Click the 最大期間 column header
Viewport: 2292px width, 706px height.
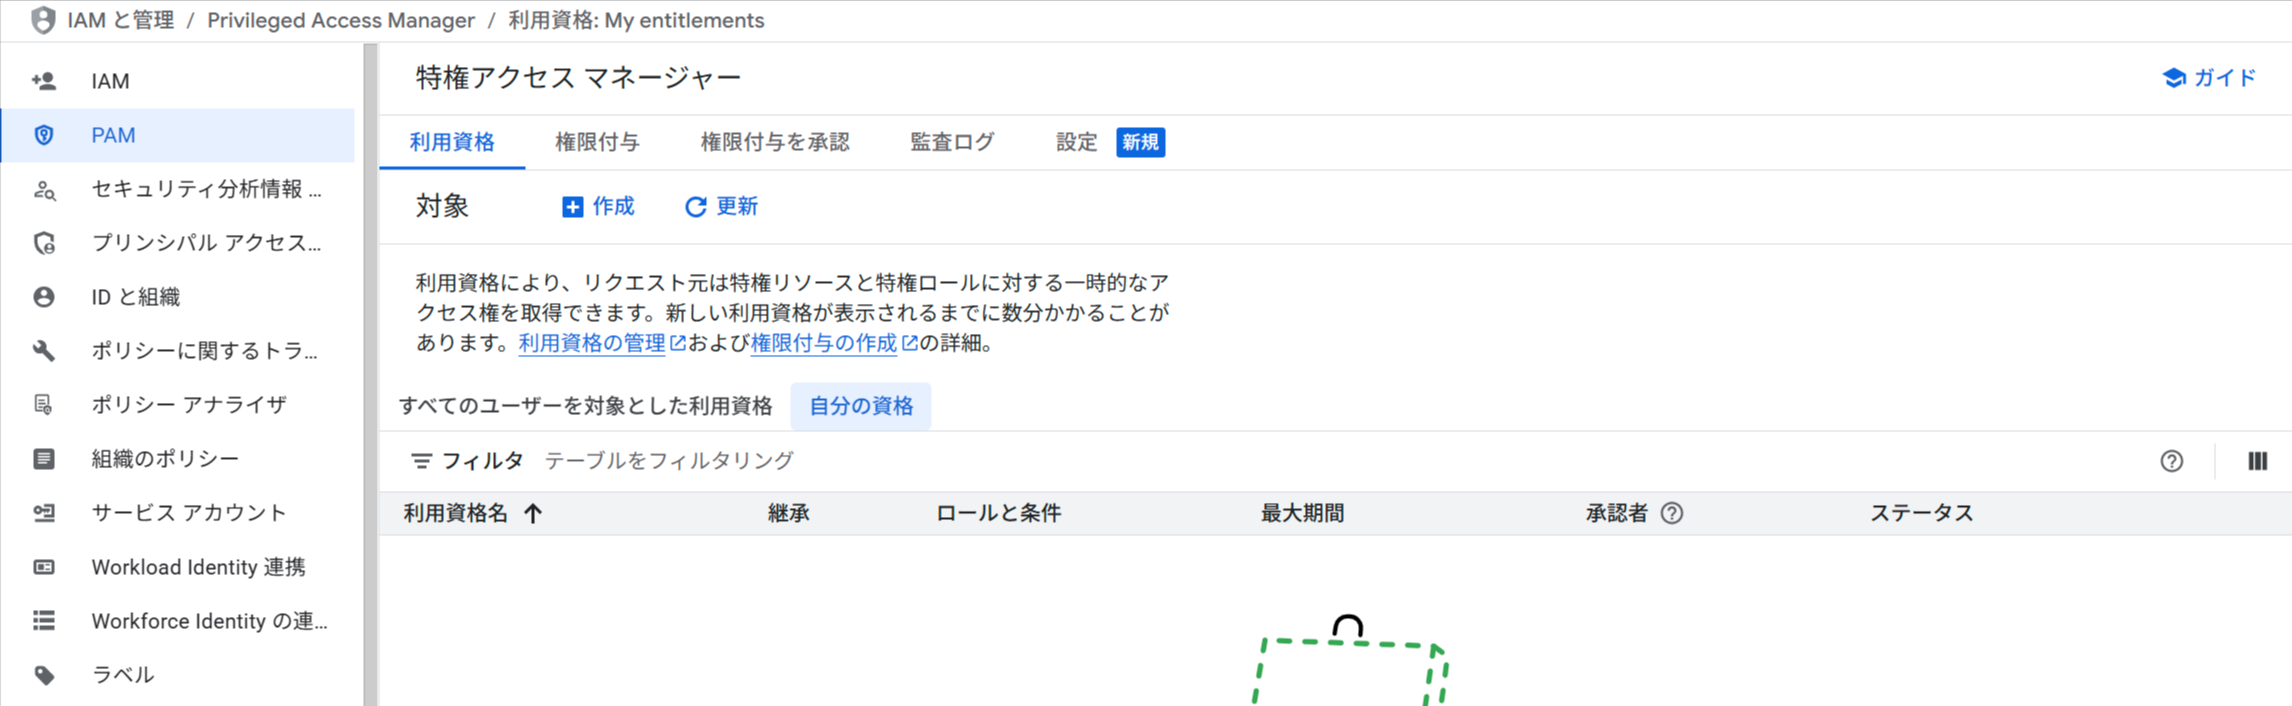point(1302,513)
